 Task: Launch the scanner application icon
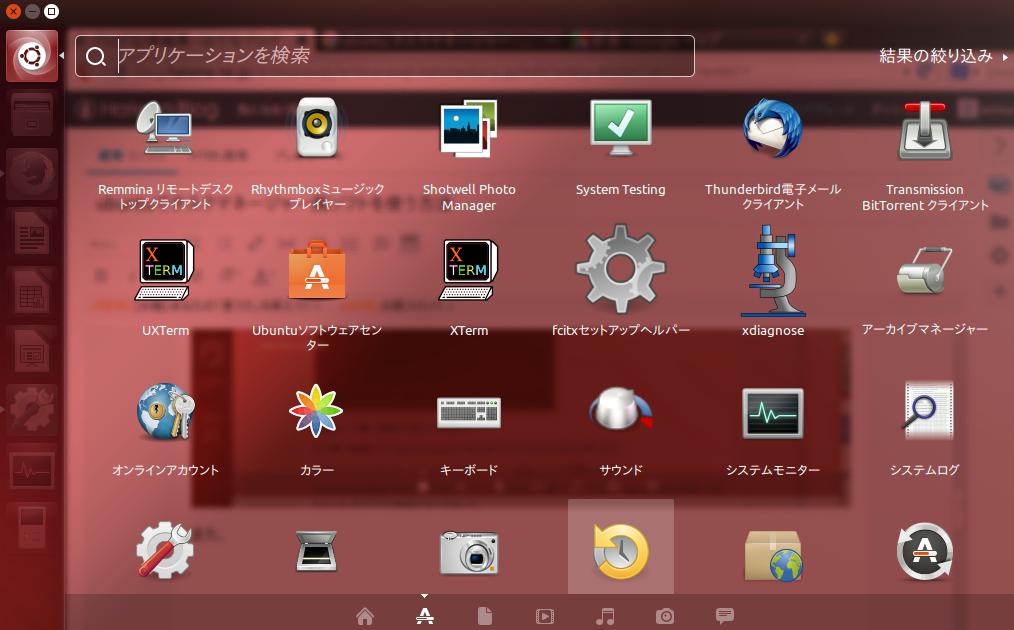click(317, 551)
